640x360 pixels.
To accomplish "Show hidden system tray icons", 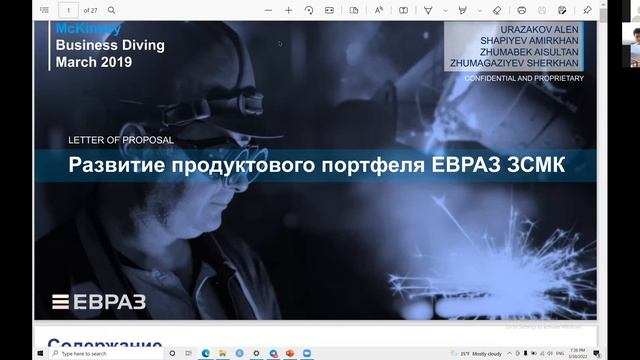I will point(509,353).
